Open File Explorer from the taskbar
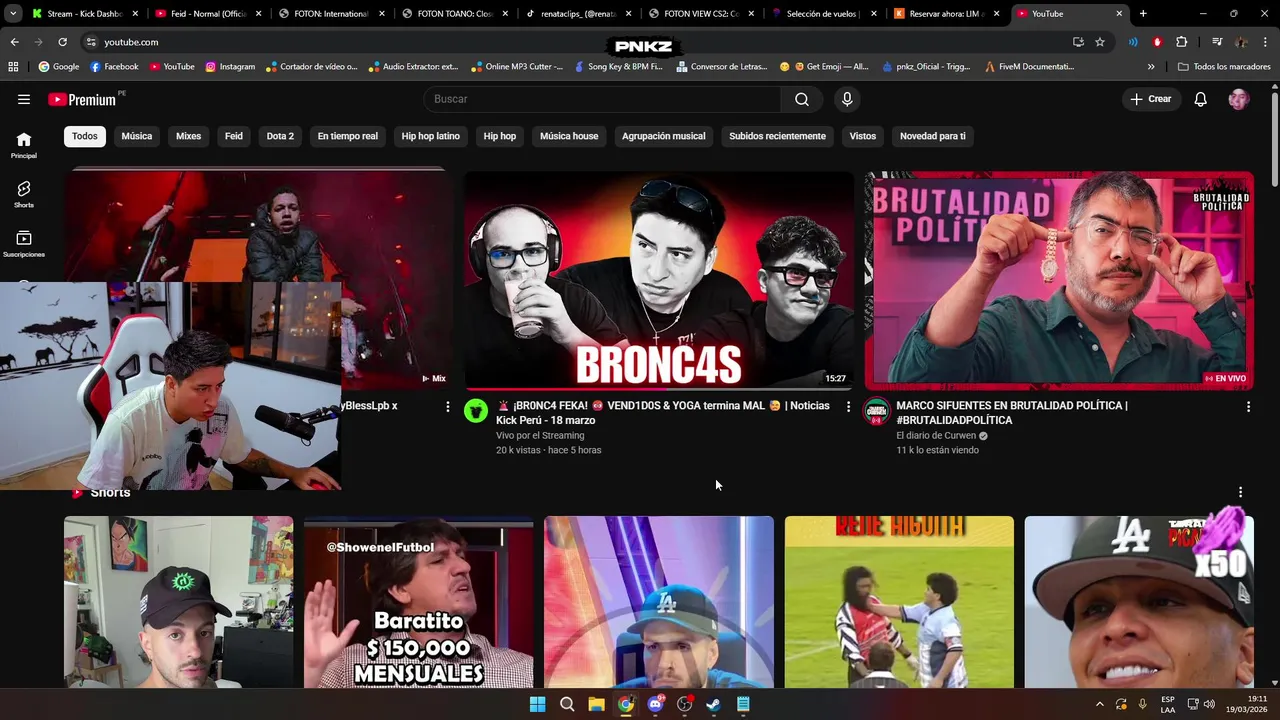The image size is (1280, 720). (x=596, y=704)
